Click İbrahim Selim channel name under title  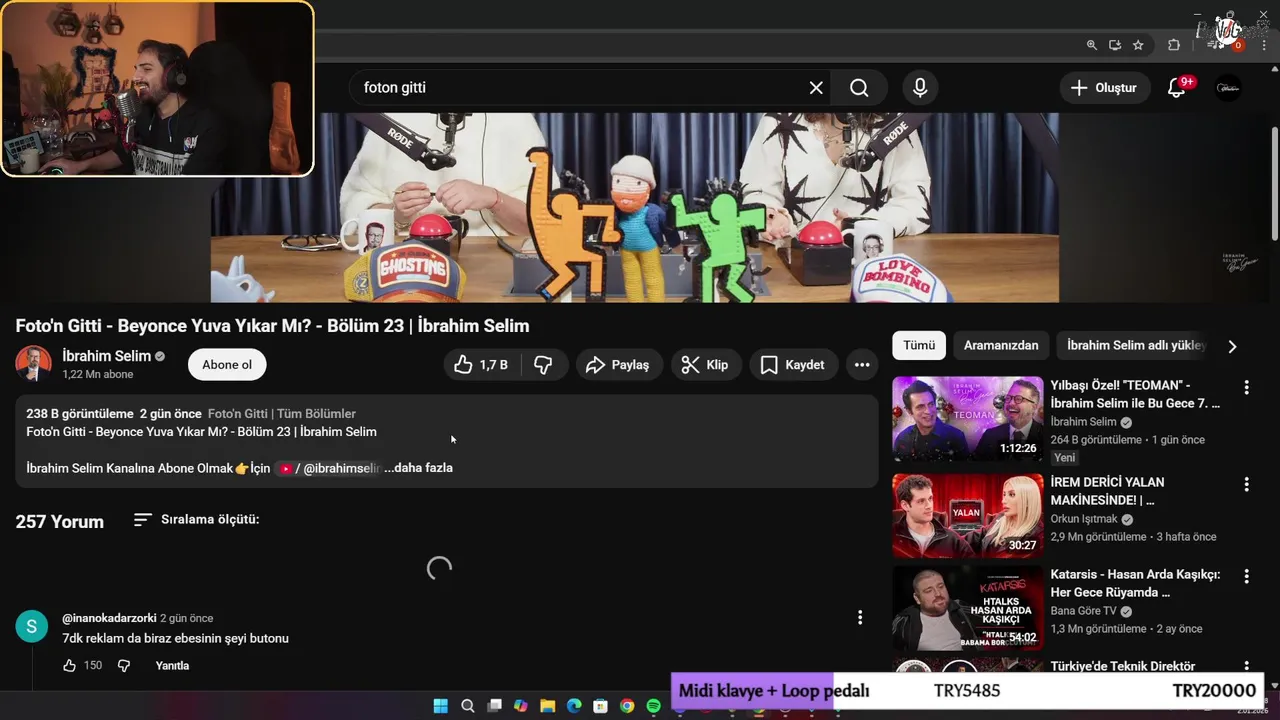[107, 356]
